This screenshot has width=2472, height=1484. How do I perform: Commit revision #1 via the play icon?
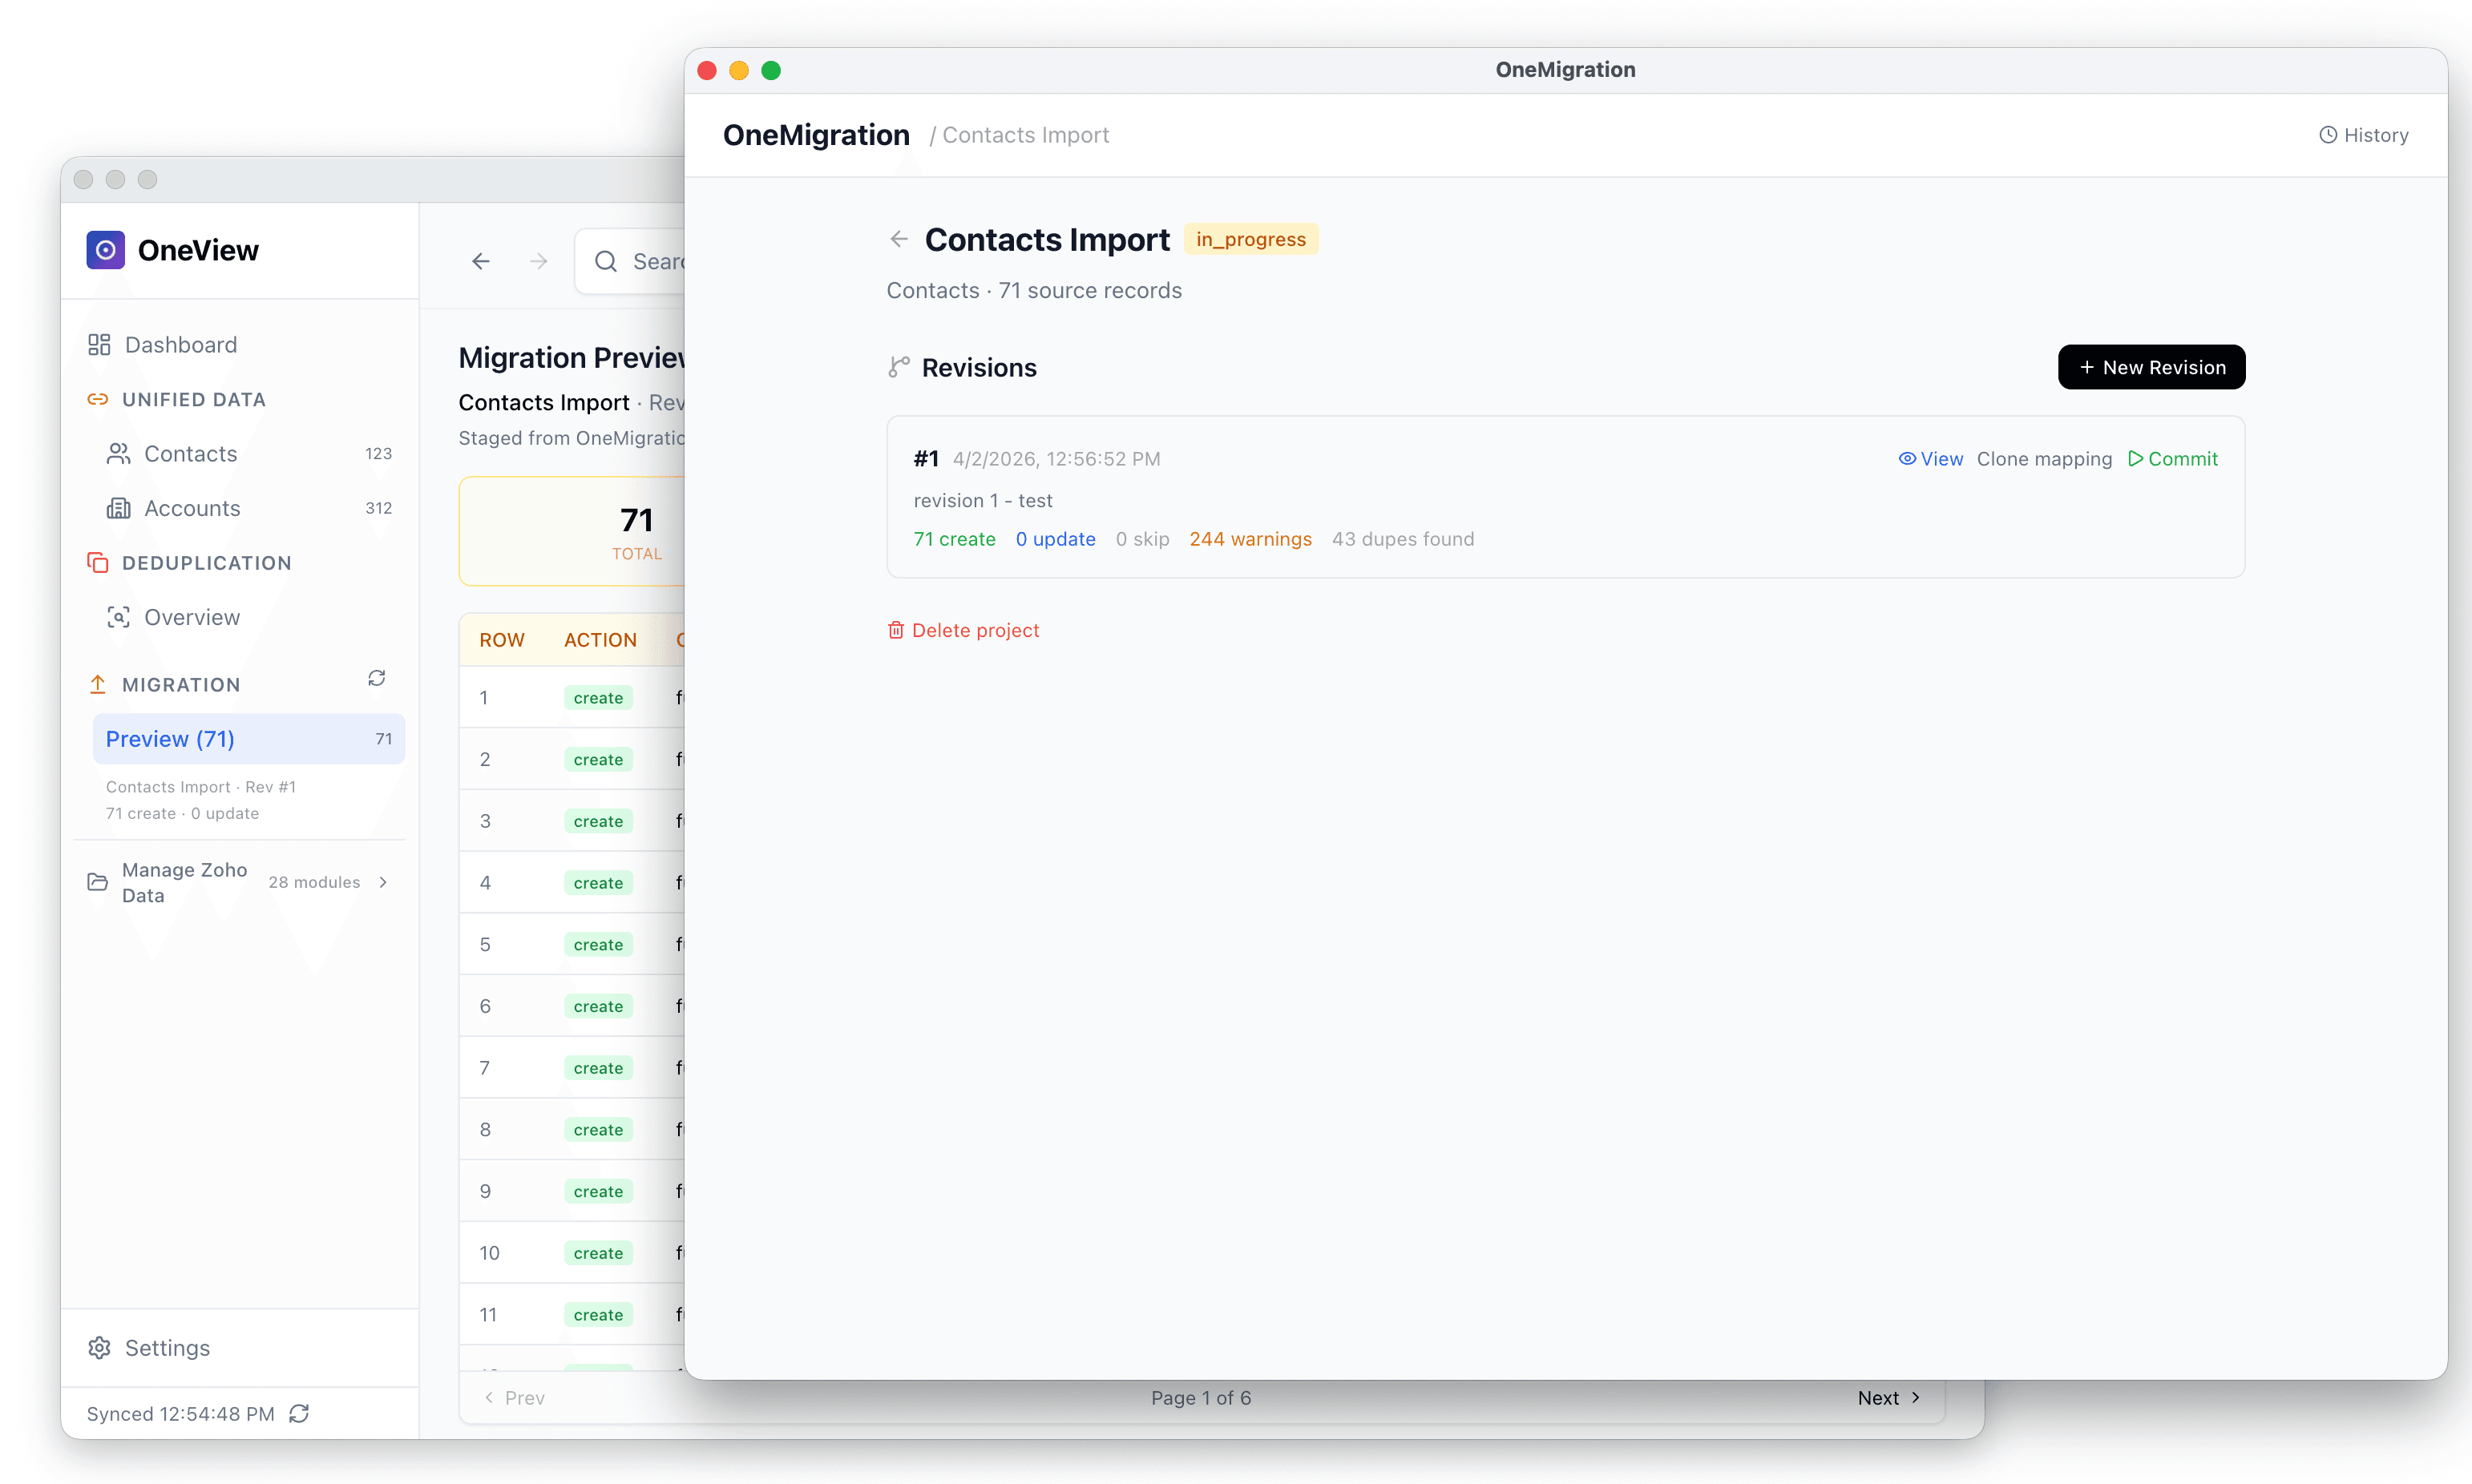tap(2173, 458)
